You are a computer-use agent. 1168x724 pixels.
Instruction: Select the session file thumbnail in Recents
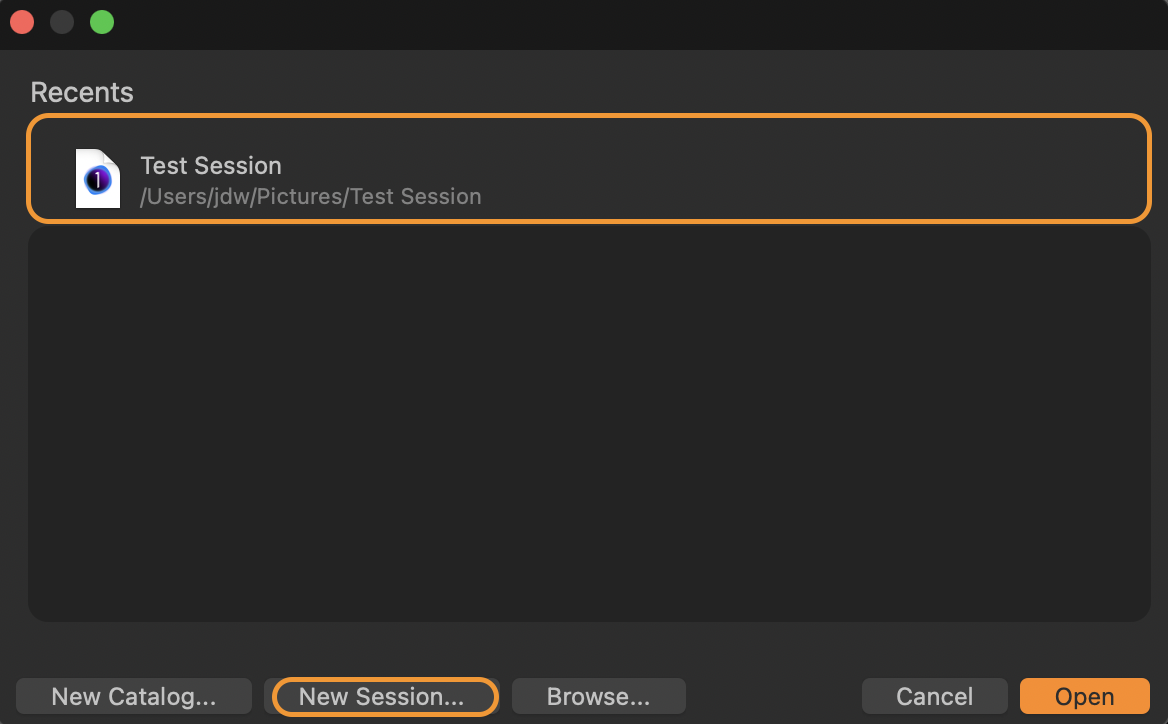coord(98,179)
